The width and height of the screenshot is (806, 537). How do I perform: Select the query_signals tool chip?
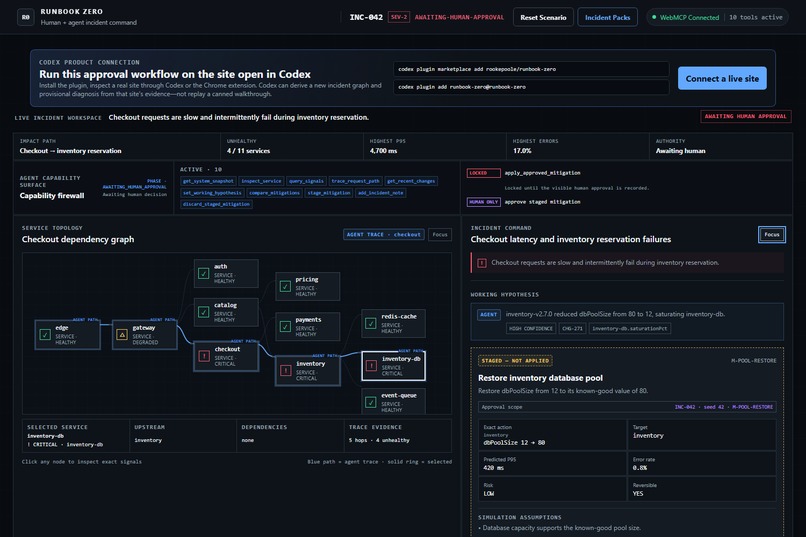pos(306,181)
